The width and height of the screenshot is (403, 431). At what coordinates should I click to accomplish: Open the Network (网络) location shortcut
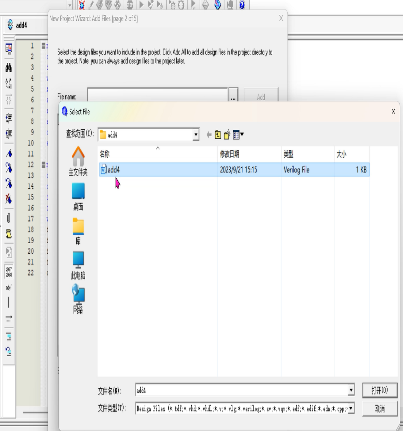(78, 299)
